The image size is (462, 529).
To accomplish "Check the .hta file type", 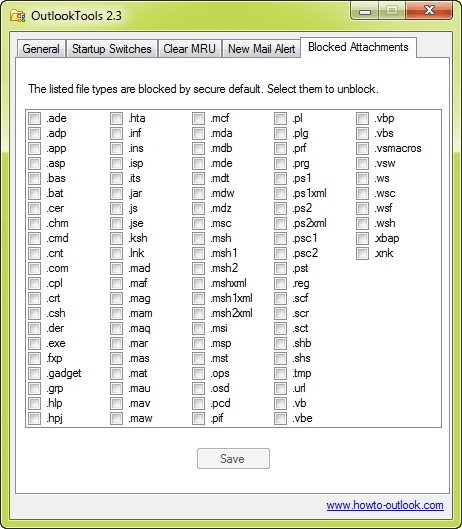I will 116,118.
